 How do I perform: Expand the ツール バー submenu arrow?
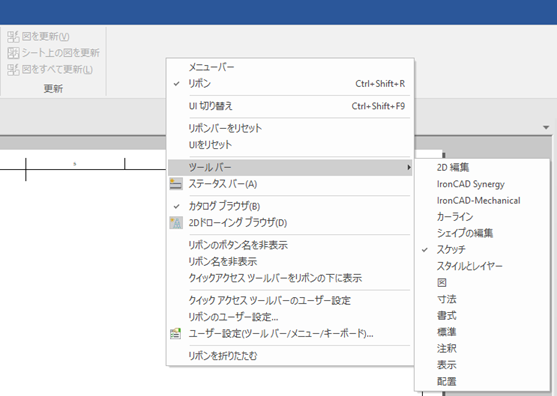[409, 167]
